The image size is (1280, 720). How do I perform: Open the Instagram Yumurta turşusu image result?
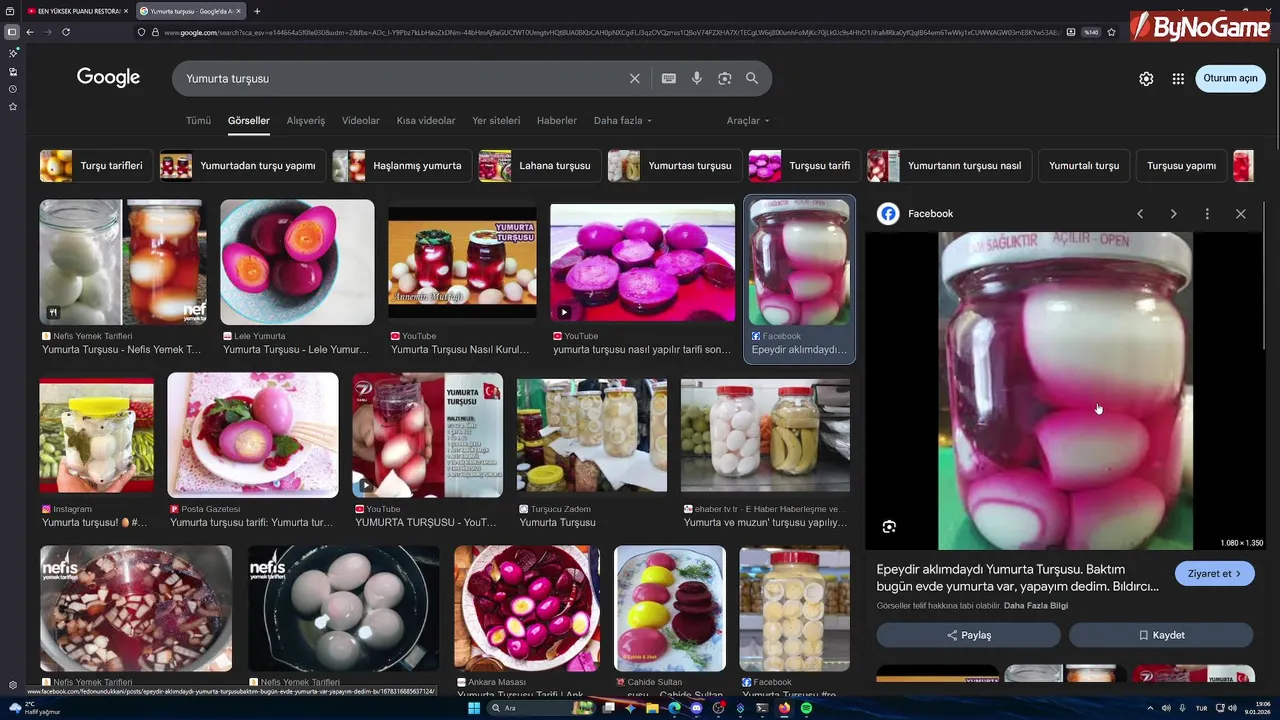coord(97,435)
